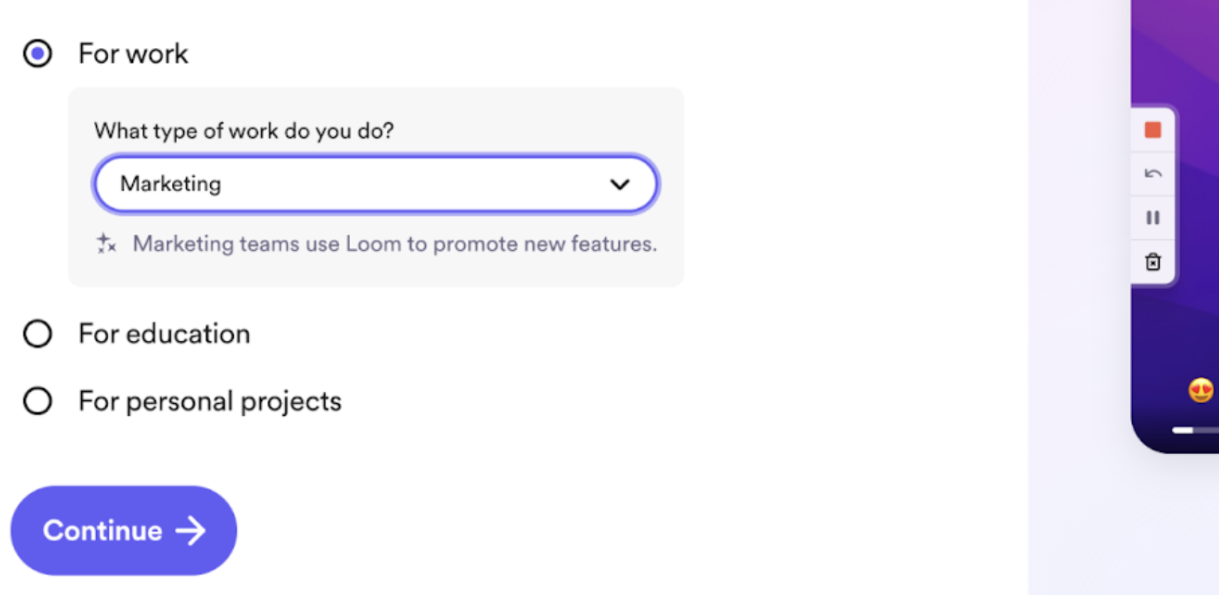
Task: Click the chevron on the Marketing selector
Action: click(x=619, y=184)
